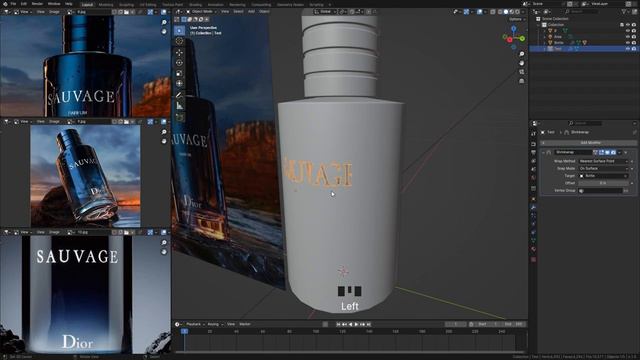Click the blue Z axis on navigation gizmo

pos(513,29)
